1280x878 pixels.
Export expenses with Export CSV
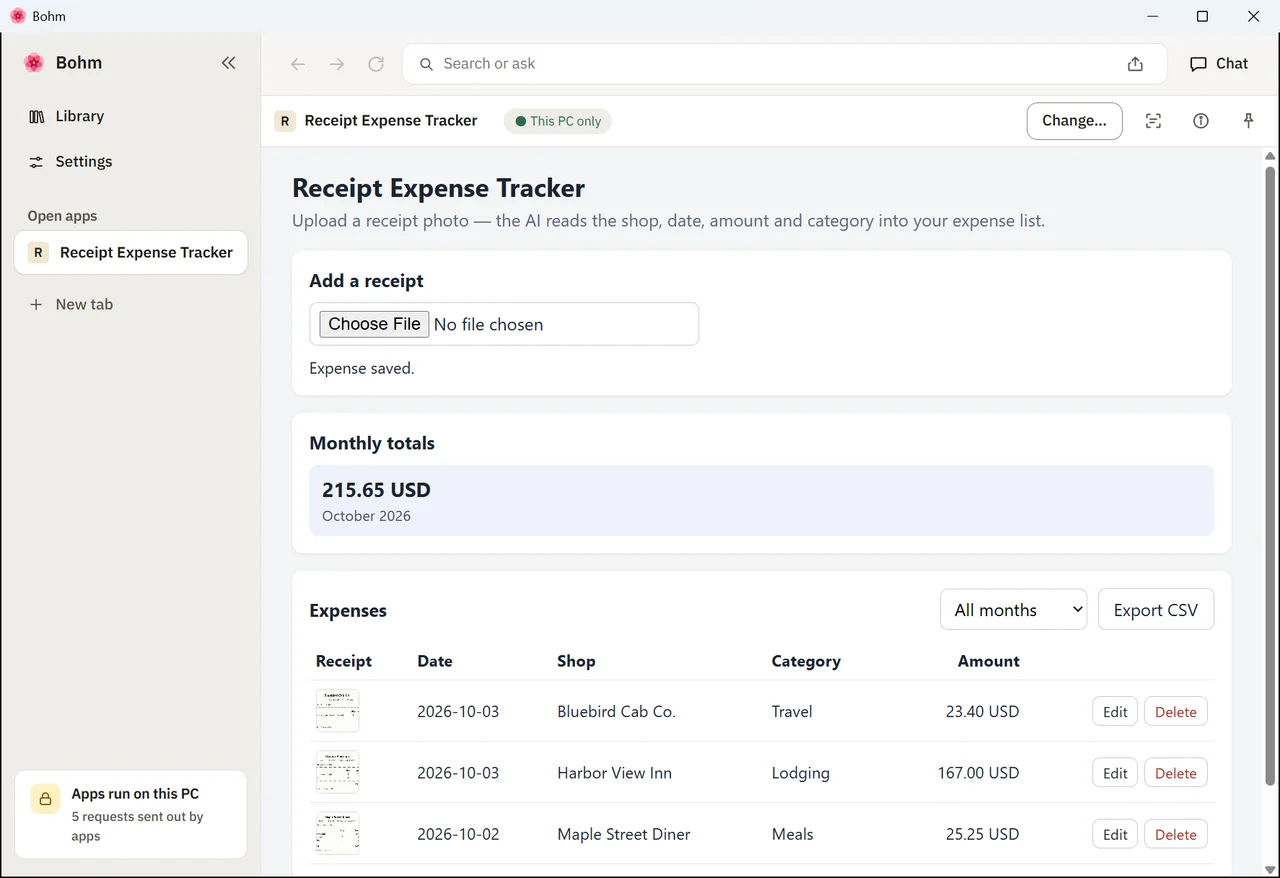(1156, 610)
